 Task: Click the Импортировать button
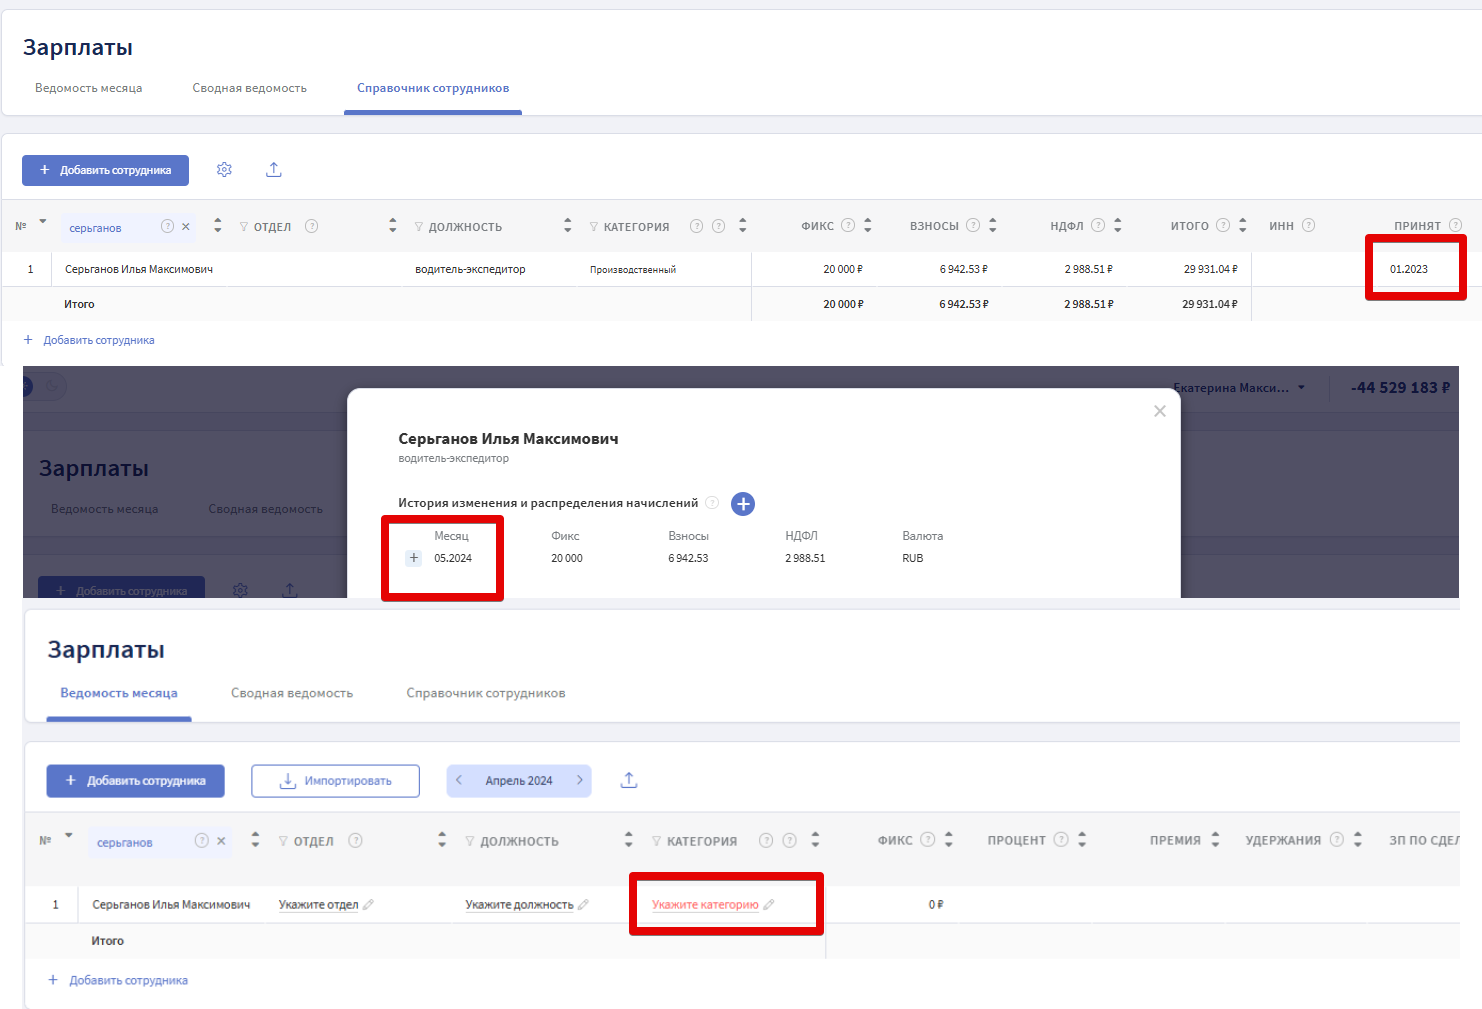[x=335, y=781]
